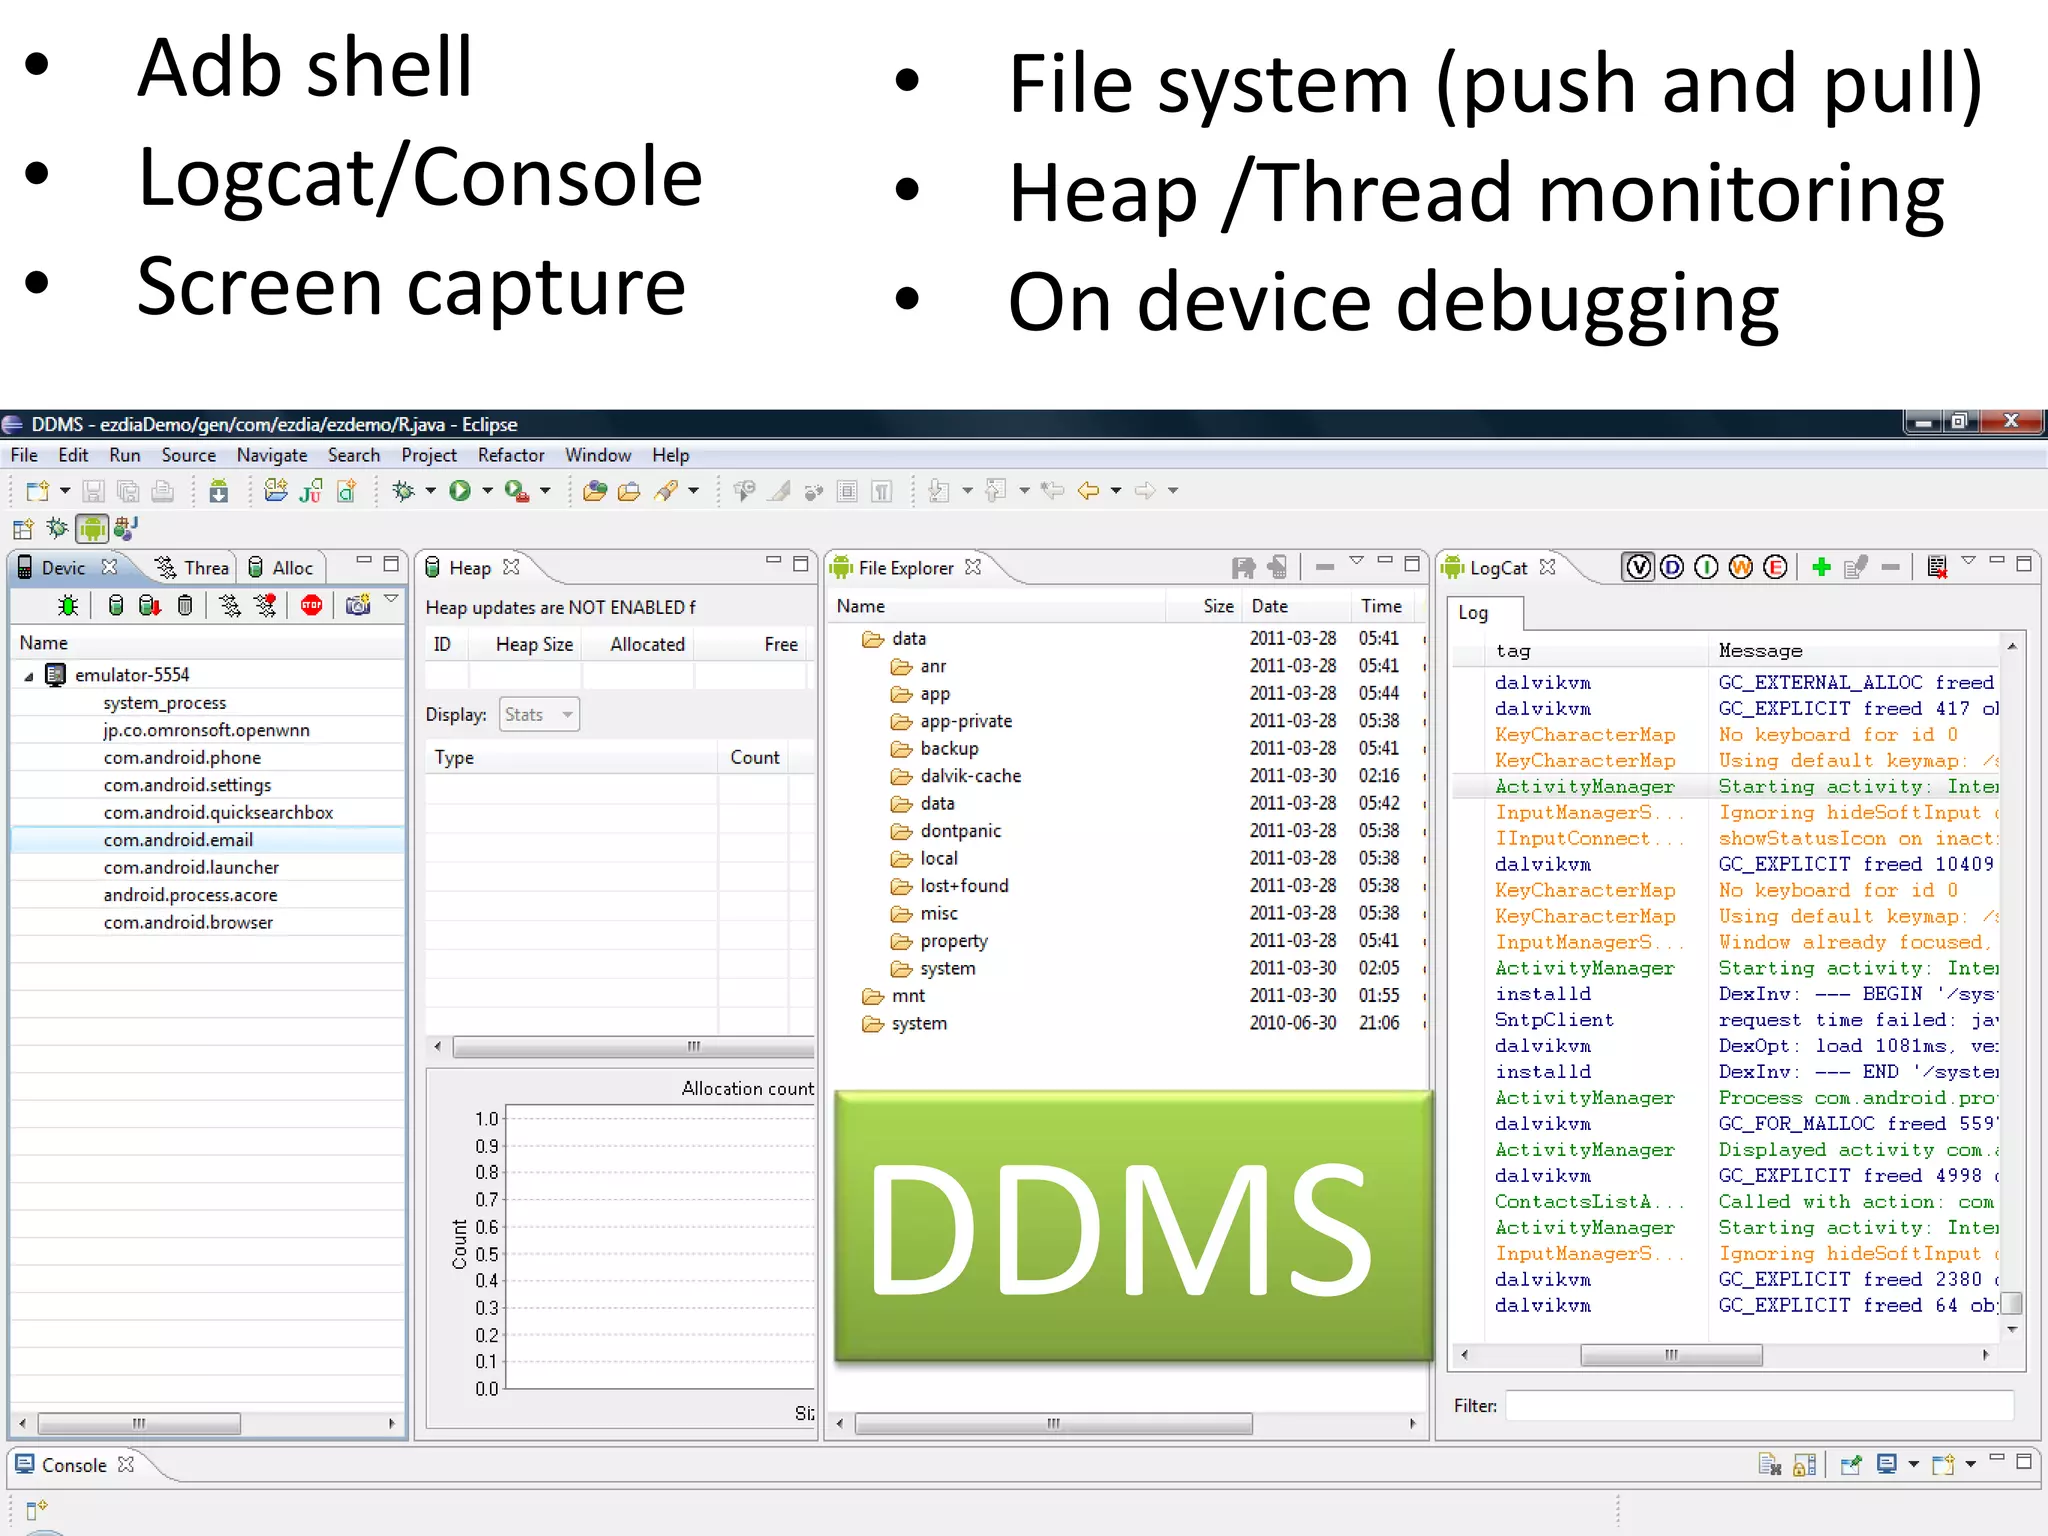Screen dimensions: 2048x1536
Task: Select the mnt folder in File Explorer
Action: (x=908, y=996)
